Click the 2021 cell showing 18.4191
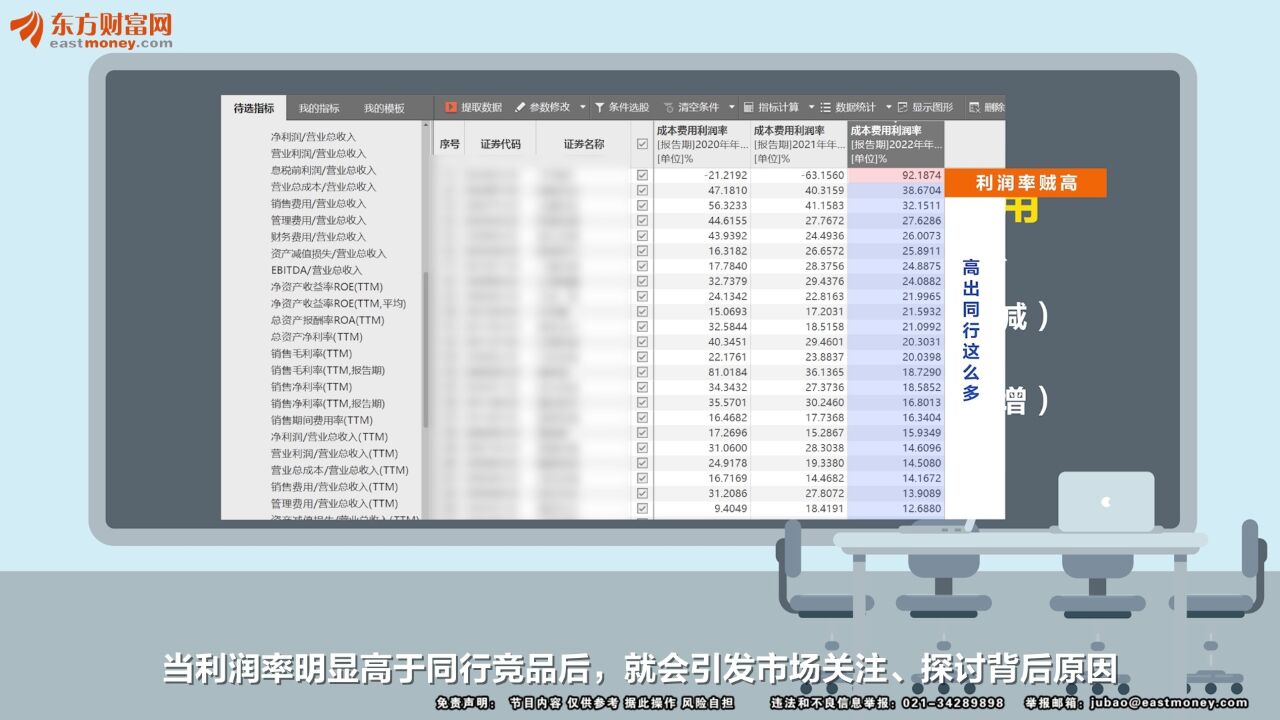The height and width of the screenshot is (720, 1280). [x=799, y=508]
